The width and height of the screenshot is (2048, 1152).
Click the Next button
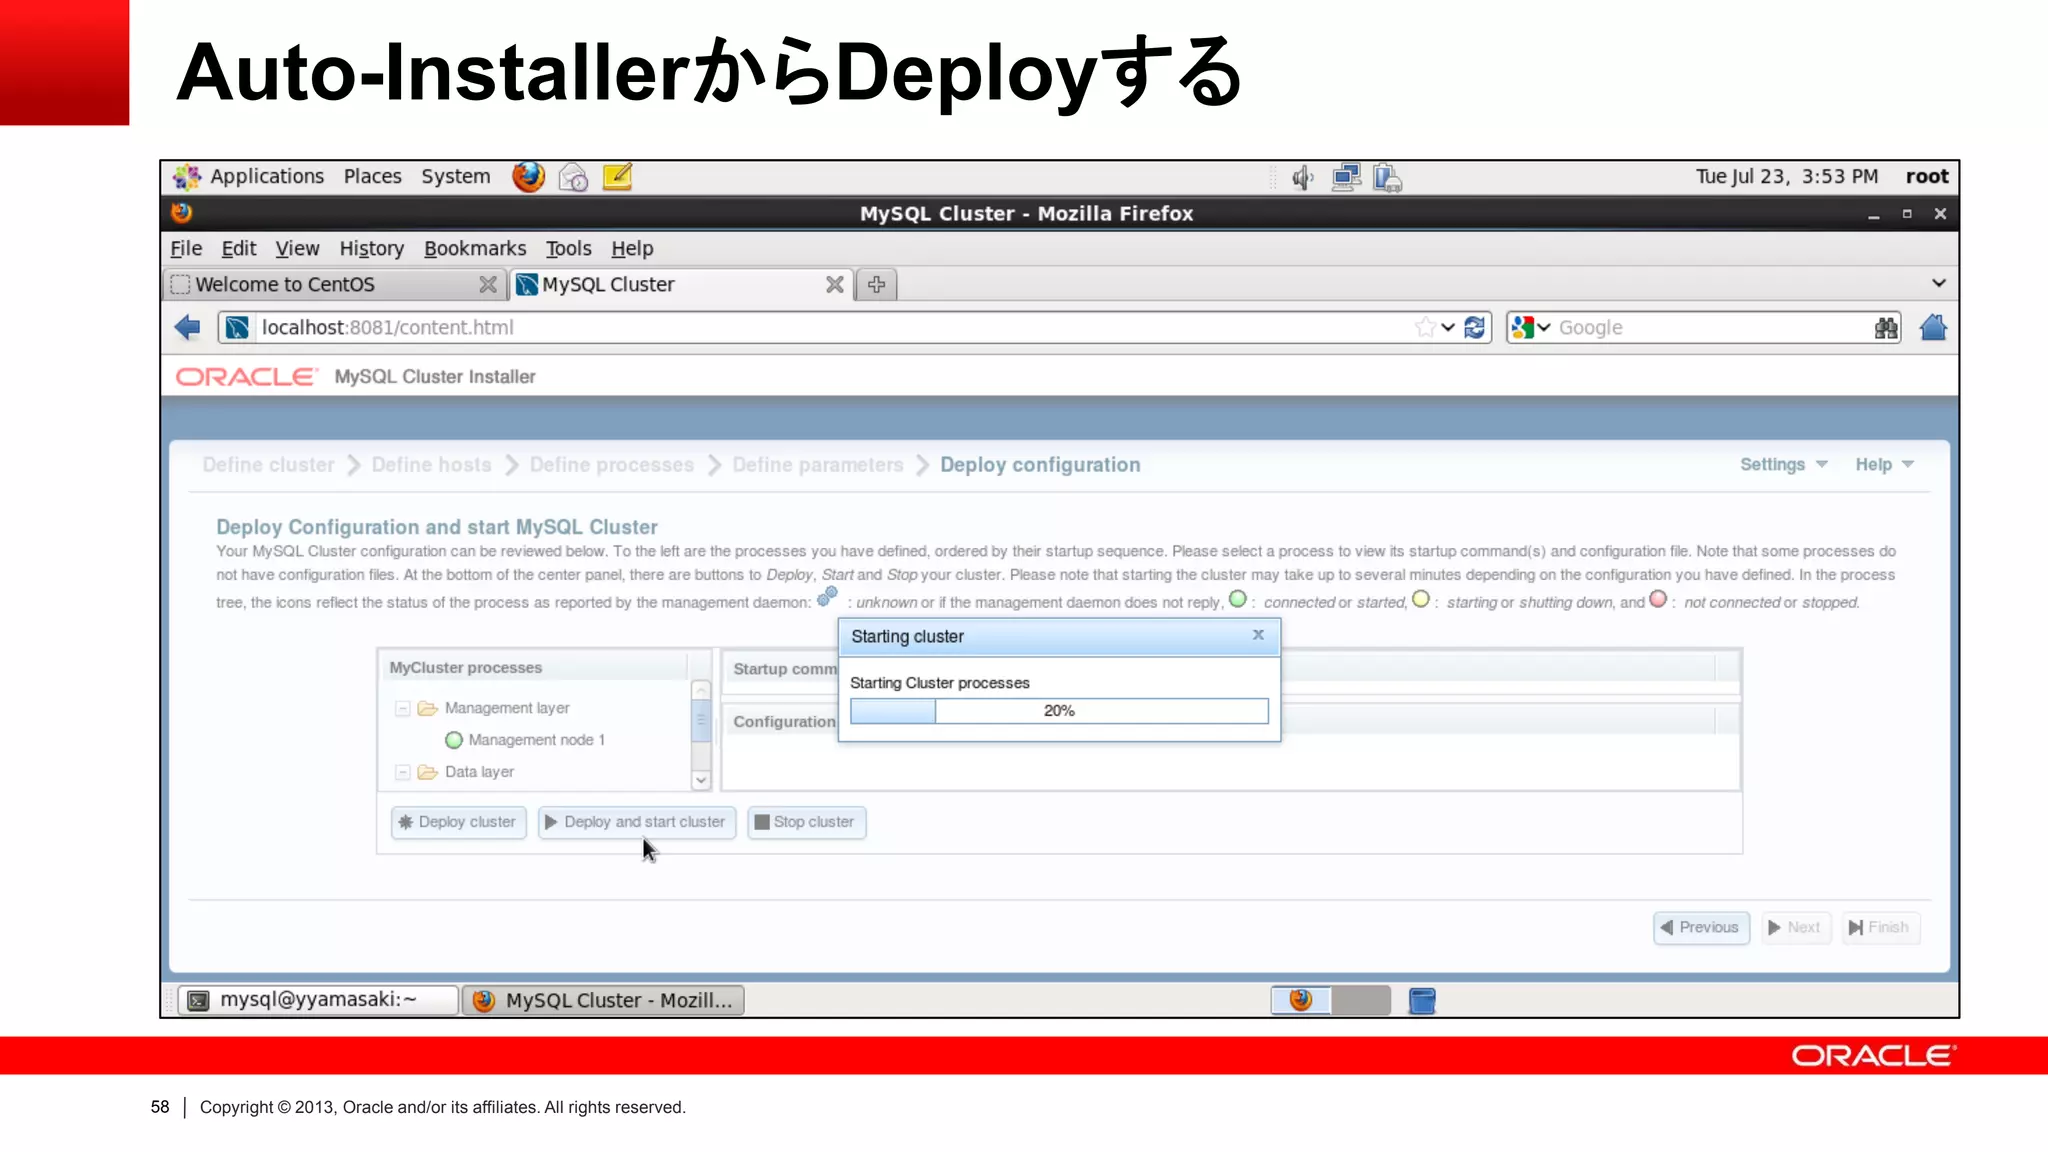click(1796, 927)
